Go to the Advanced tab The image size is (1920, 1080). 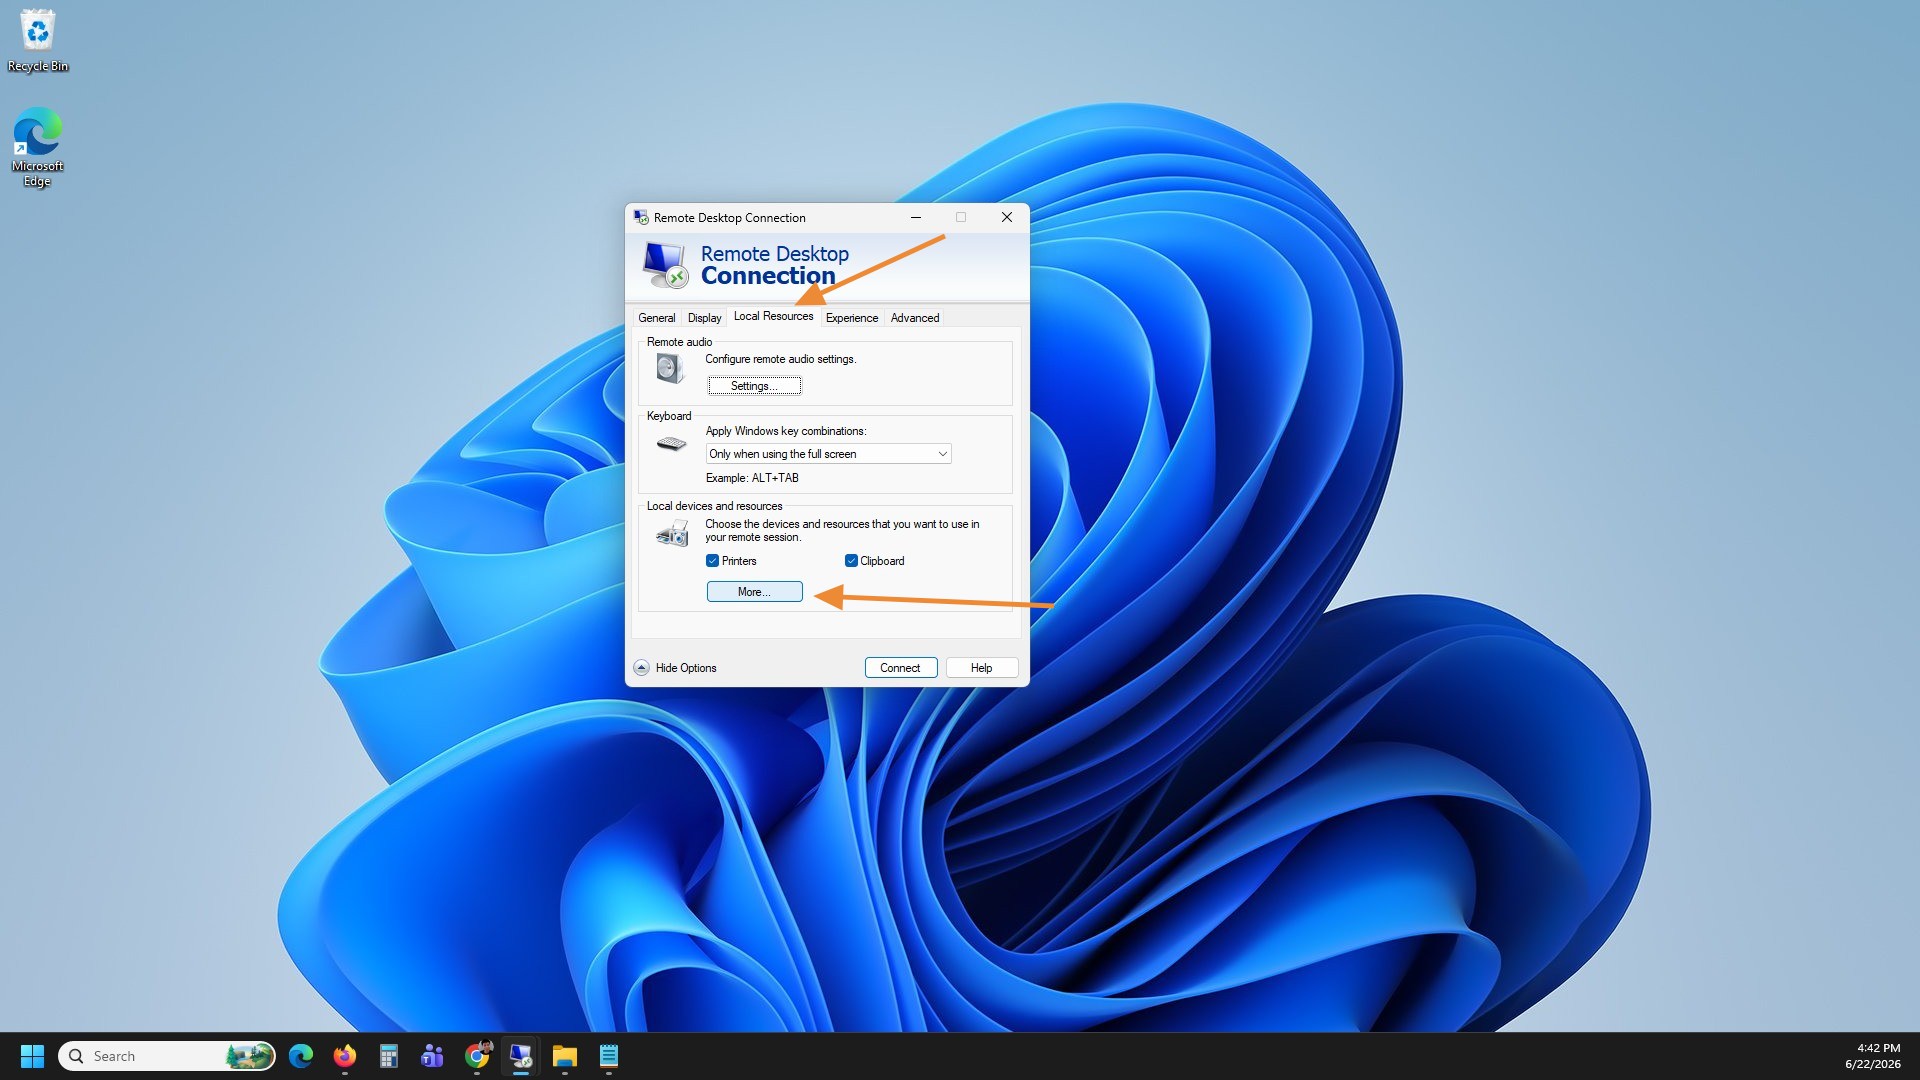coord(915,318)
